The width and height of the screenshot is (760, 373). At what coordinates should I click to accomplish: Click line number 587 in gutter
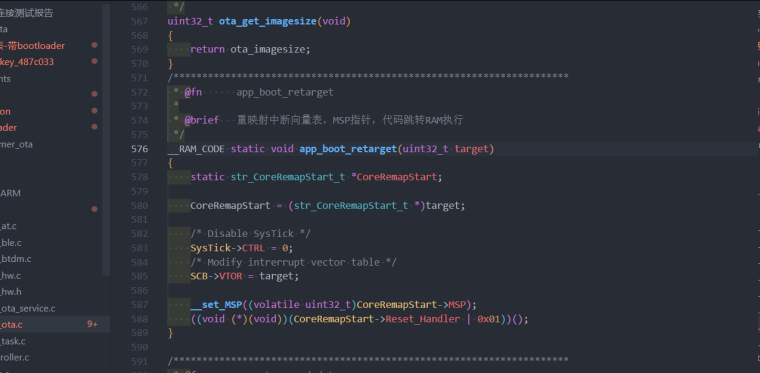(140, 305)
